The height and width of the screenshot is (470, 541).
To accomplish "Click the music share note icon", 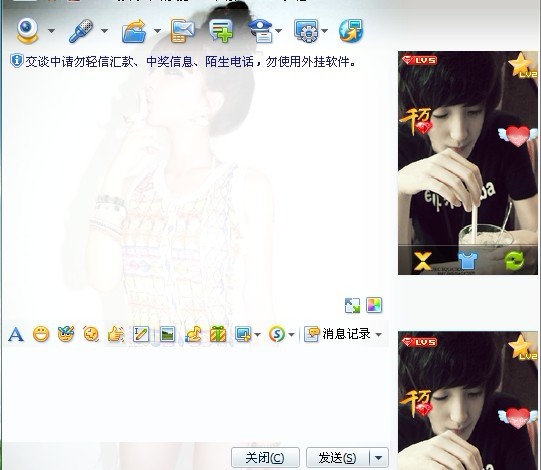I will [193, 334].
